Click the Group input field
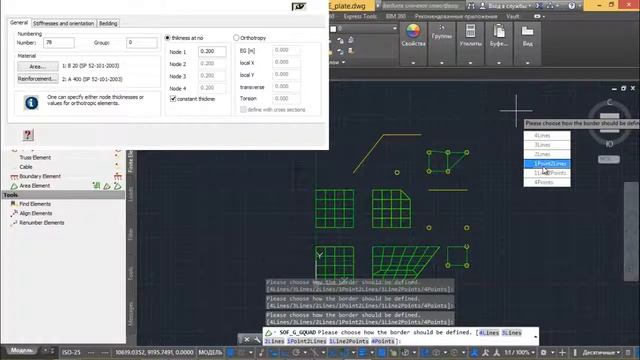The height and width of the screenshot is (360, 640). 142,42
